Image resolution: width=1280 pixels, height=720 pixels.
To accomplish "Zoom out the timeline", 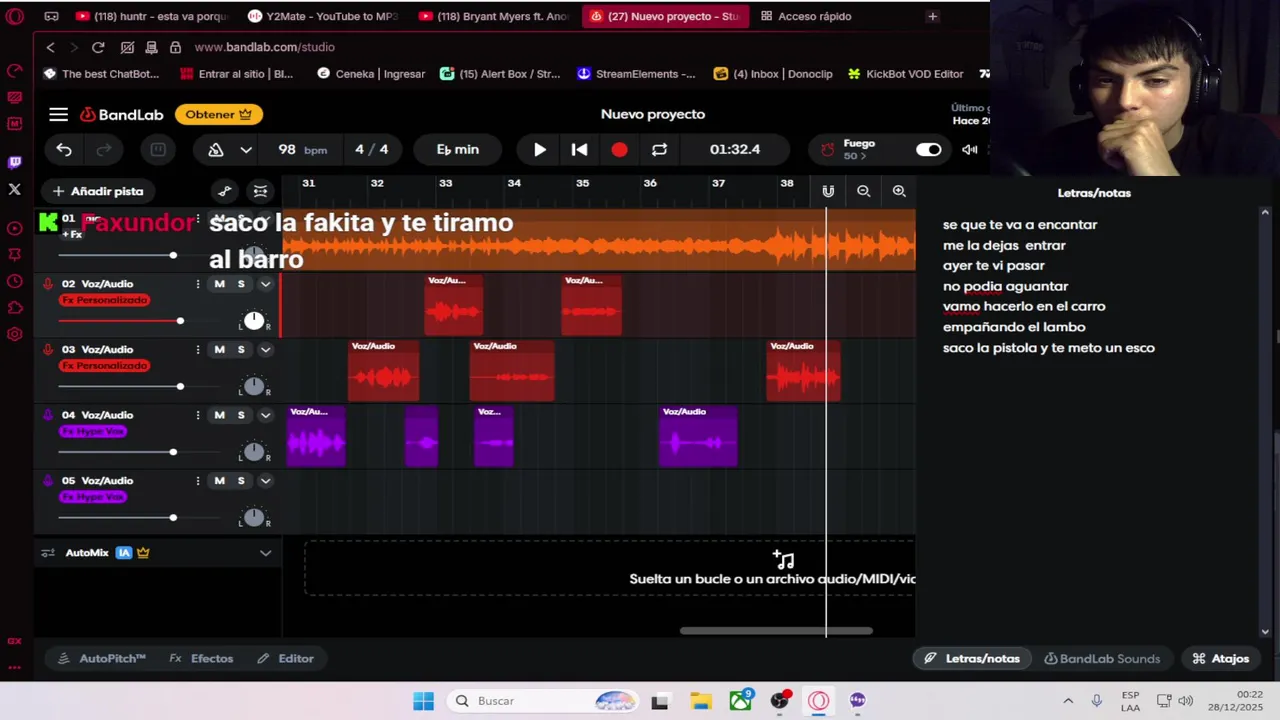I will click(863, 191).
